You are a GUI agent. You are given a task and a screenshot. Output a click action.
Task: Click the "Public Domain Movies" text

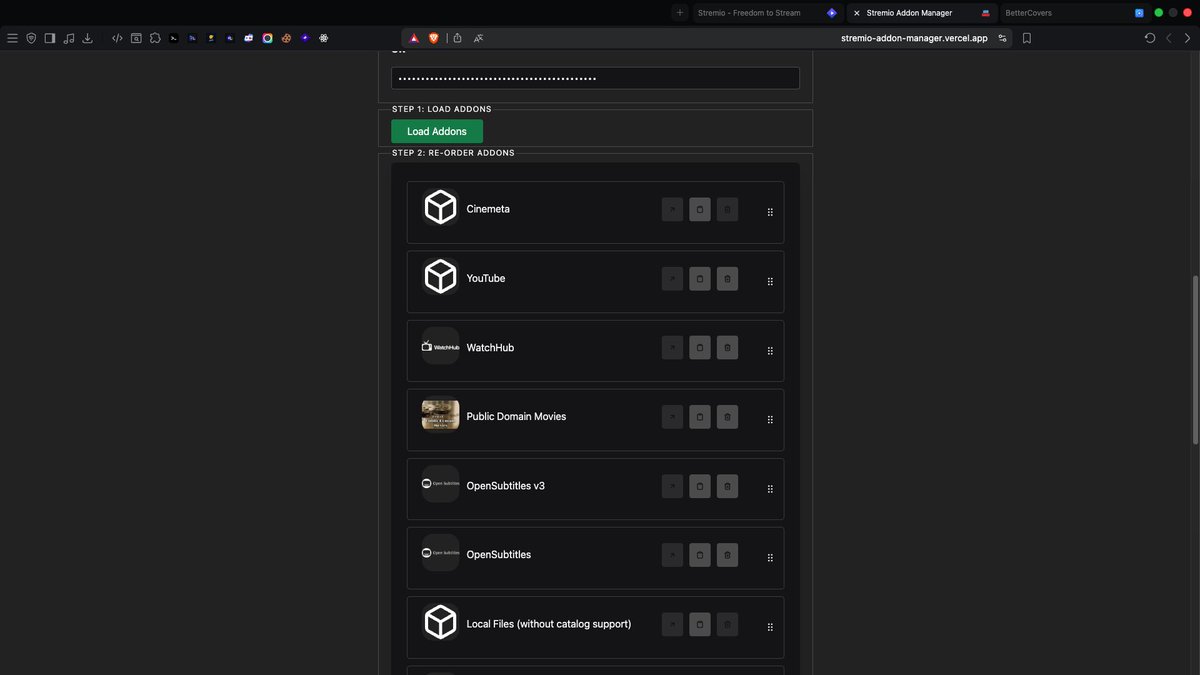click(x=516, y=416)
